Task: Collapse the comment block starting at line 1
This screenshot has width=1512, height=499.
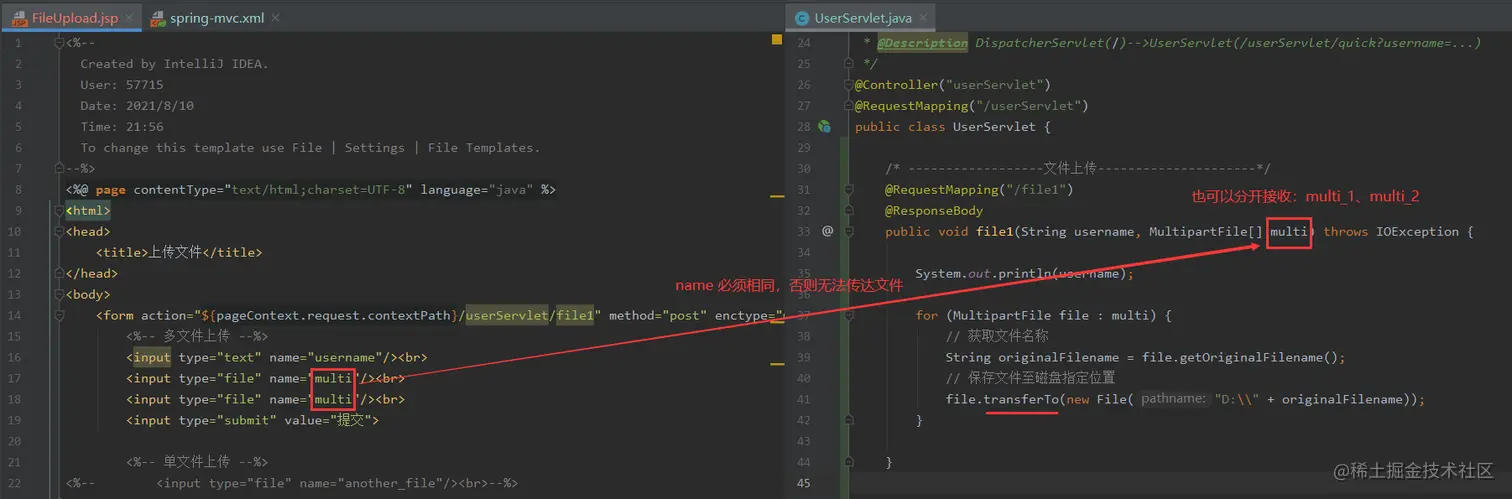Action: (62, 43)
